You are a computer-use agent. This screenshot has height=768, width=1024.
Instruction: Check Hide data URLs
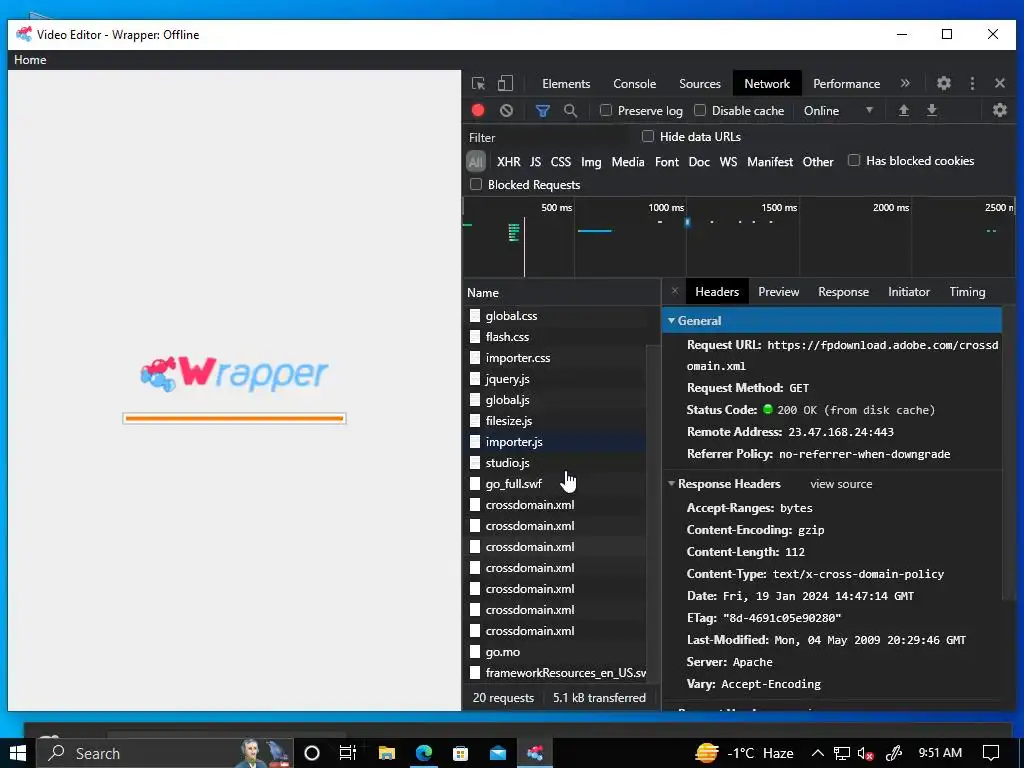[648, 136]
